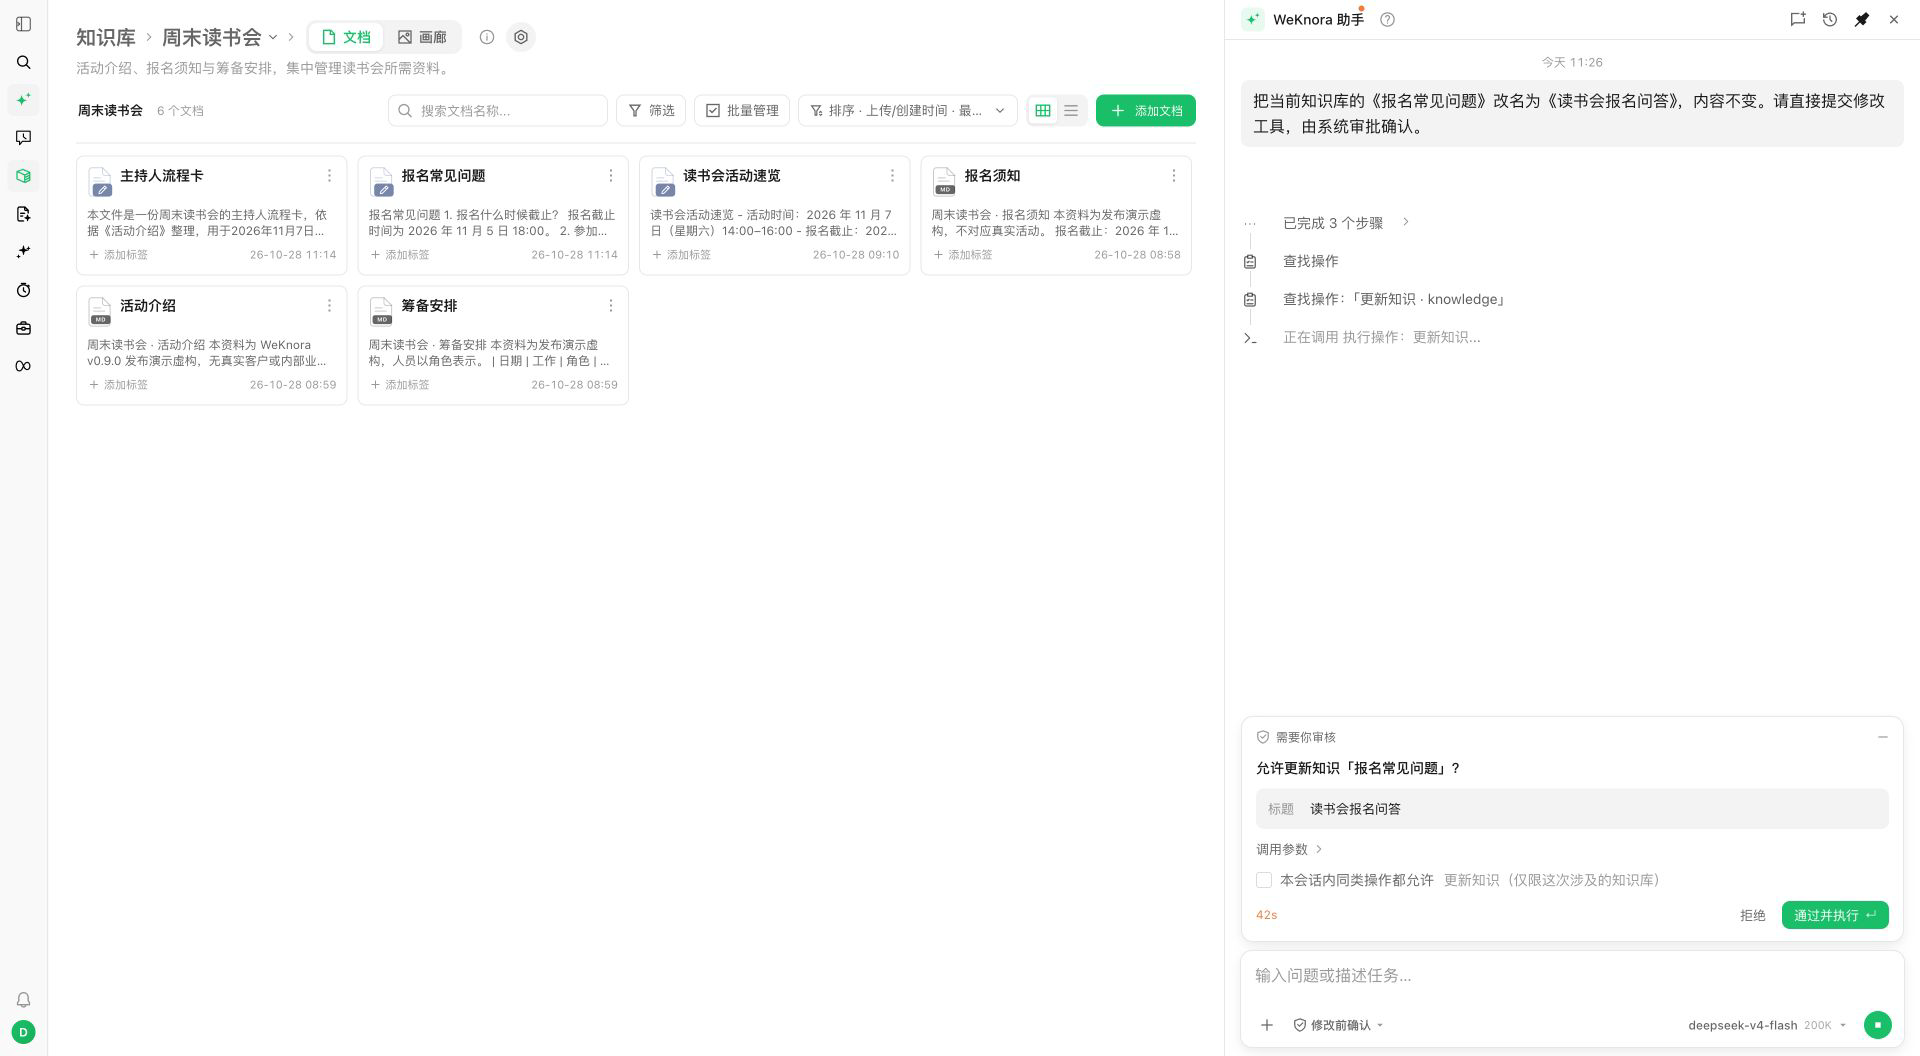Image resolution: width=1920 pixels, height=1056 pixels.
Task: Focus the 输入问题或描述任务 input box
Action: click(x=1572, y=976)
